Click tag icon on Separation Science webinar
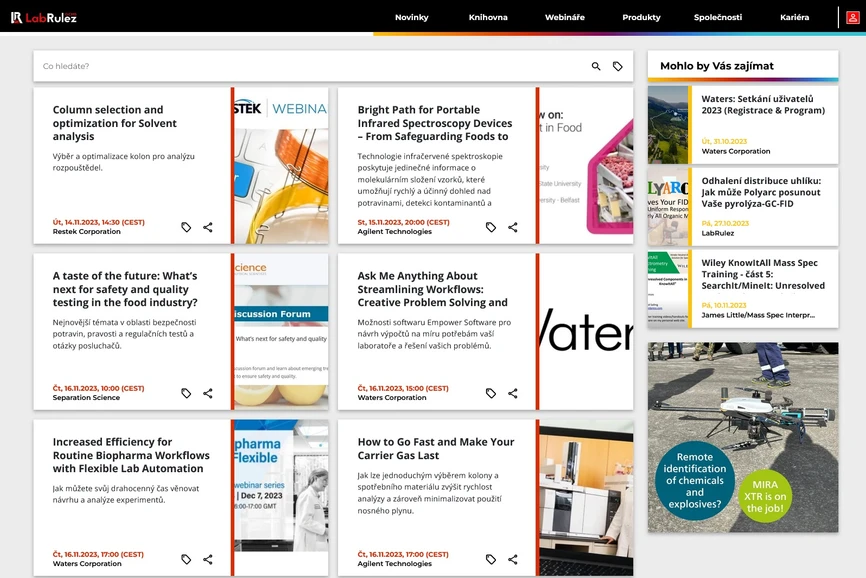 (x=186, y=393)
